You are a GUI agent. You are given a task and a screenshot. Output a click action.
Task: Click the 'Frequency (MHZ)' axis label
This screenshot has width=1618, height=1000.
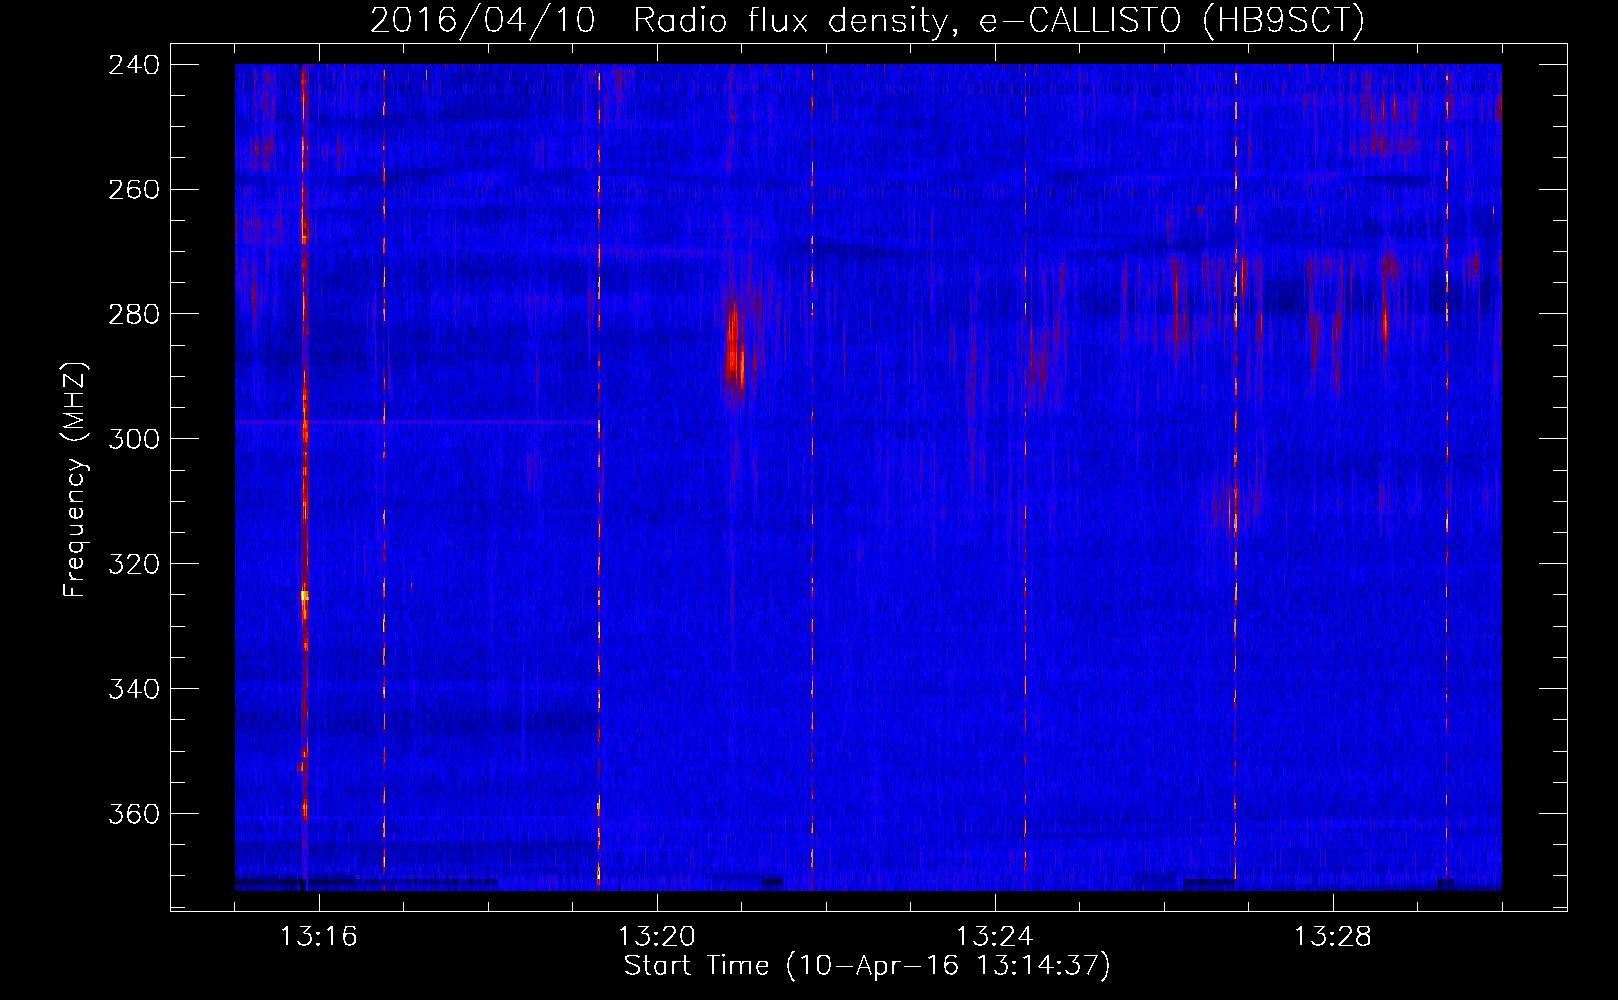[x=76, y=480]
